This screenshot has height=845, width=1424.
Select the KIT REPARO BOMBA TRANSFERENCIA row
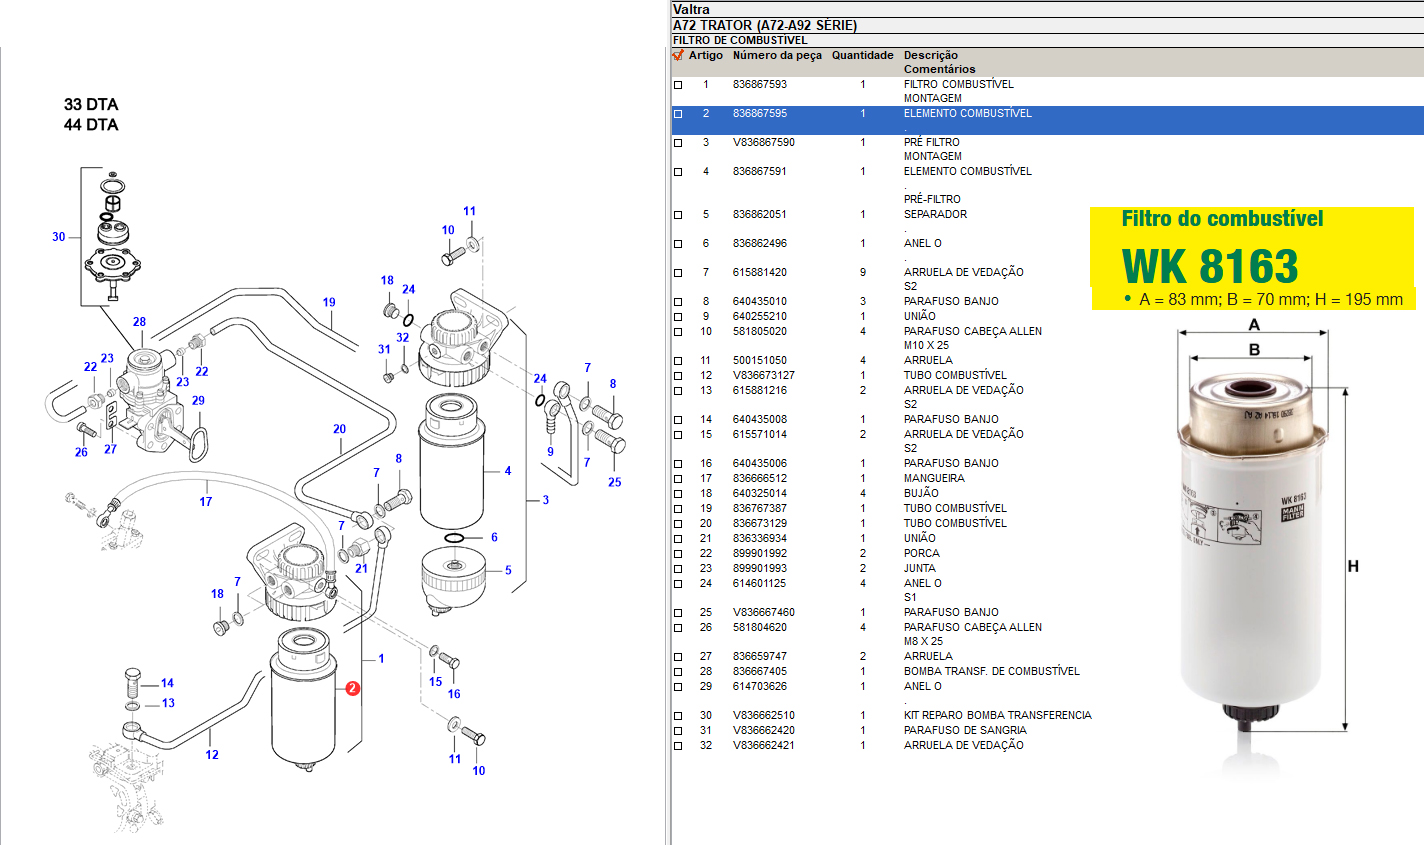(997, 716)
